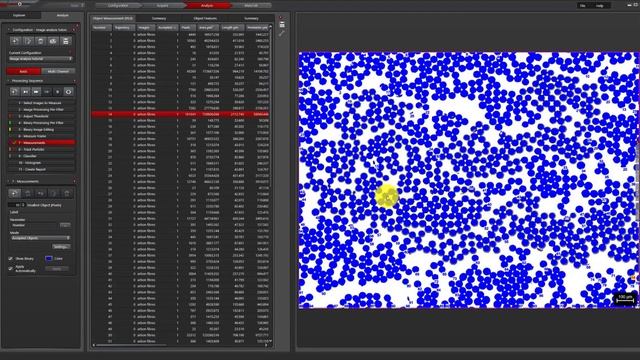Sort by the Accepted column header
Viewport: 640px width, 360px height.
(x=167, y=27)
